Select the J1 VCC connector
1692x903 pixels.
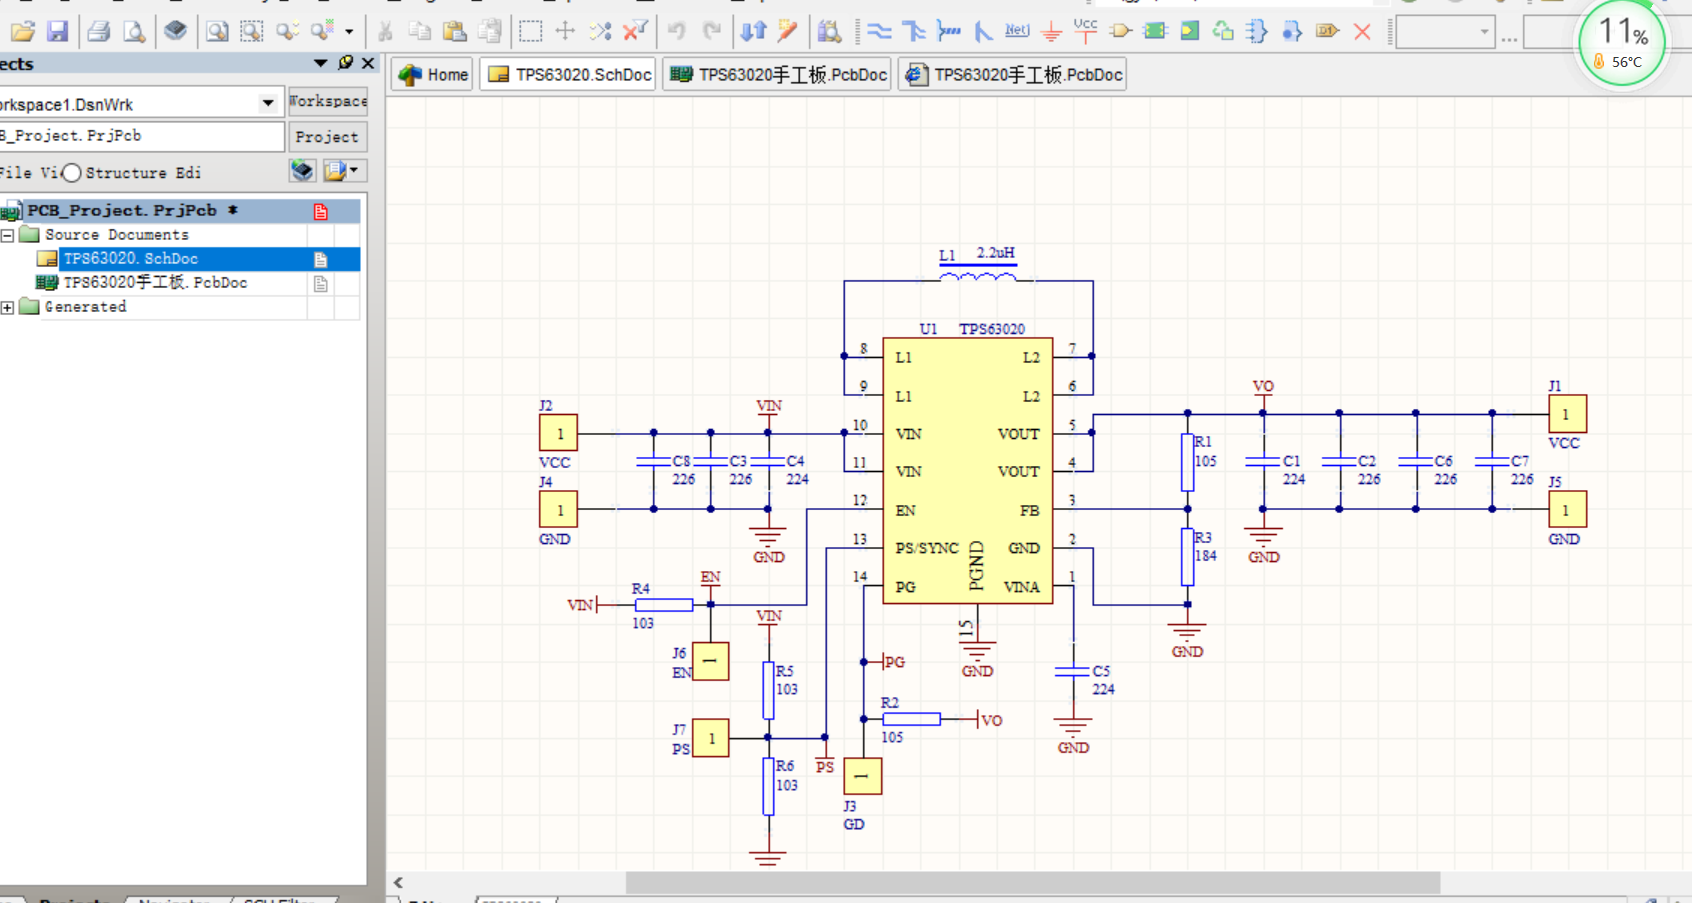coord(1567,414)
